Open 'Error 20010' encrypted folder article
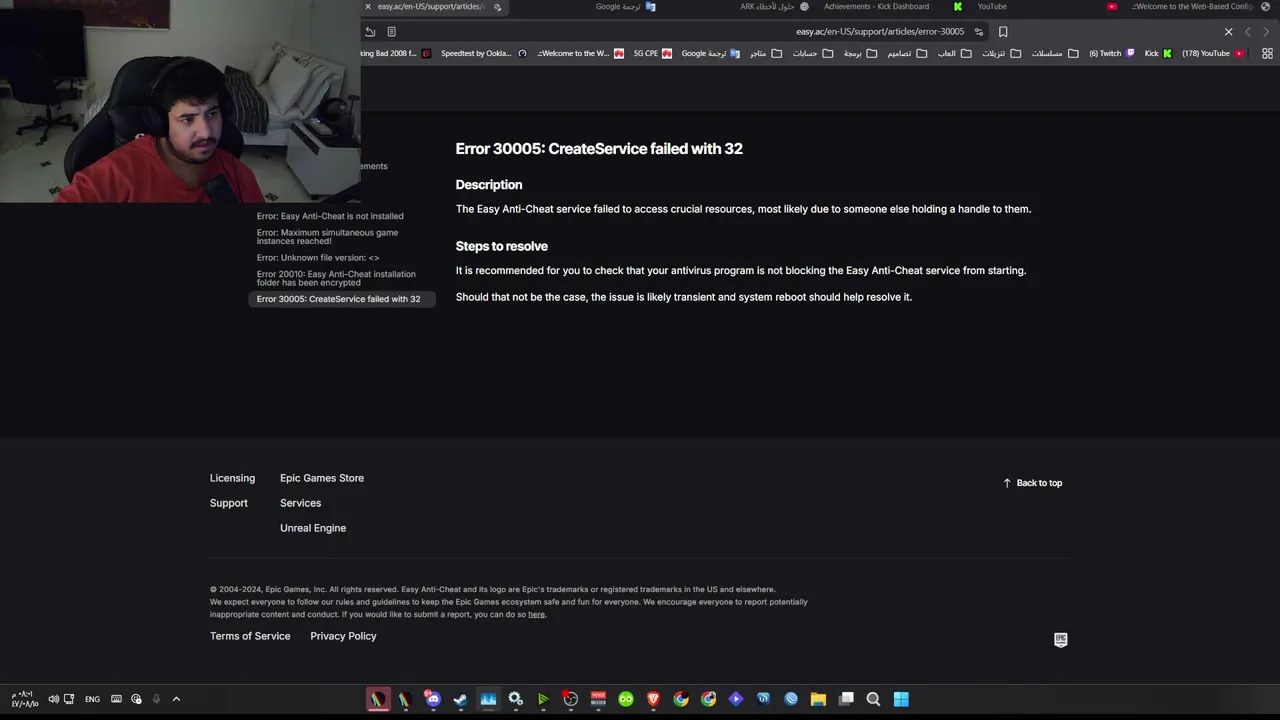 pyautogui.click(x=336, y=278)
